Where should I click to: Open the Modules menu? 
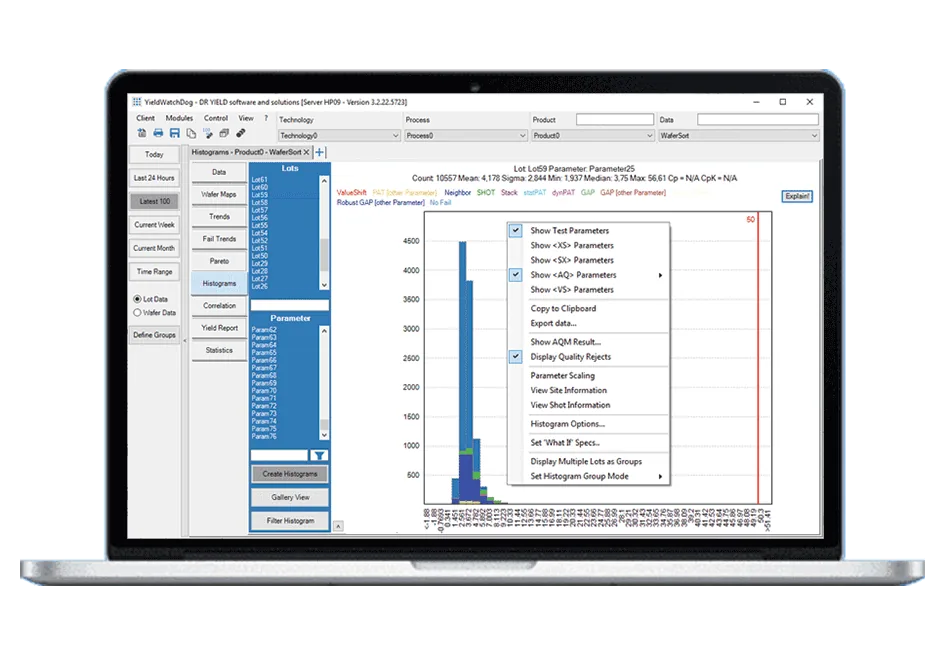[180, 118]
